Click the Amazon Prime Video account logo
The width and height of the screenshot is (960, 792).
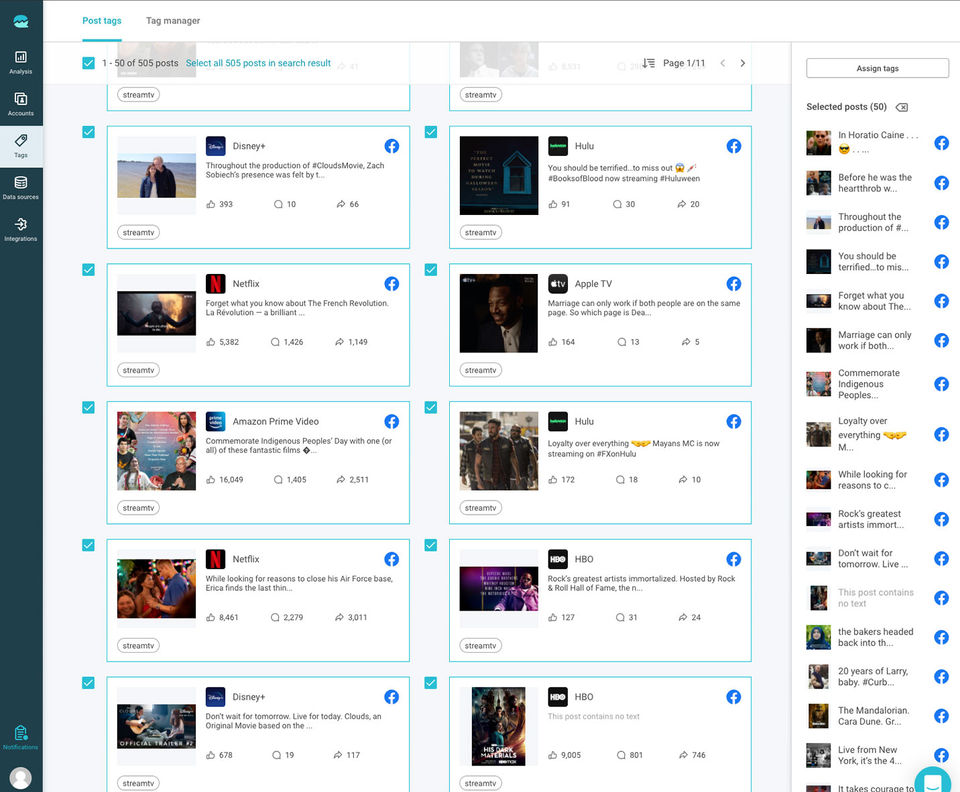tap(216, 421)
